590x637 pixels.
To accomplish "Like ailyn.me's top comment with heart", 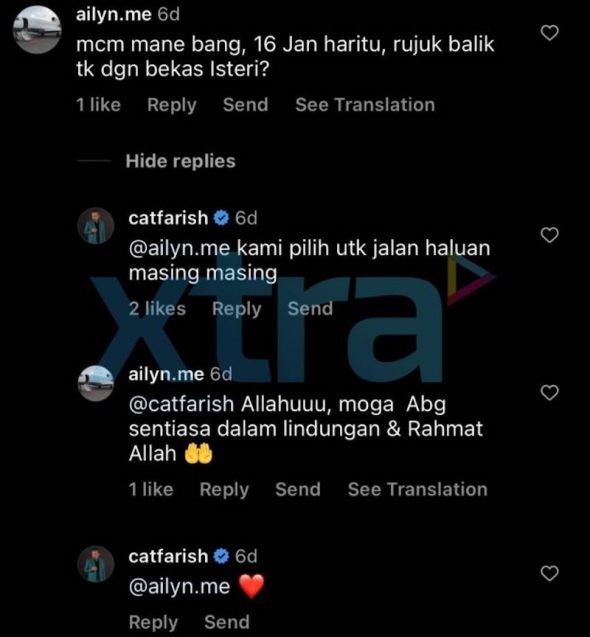I will tap(550, 33).
